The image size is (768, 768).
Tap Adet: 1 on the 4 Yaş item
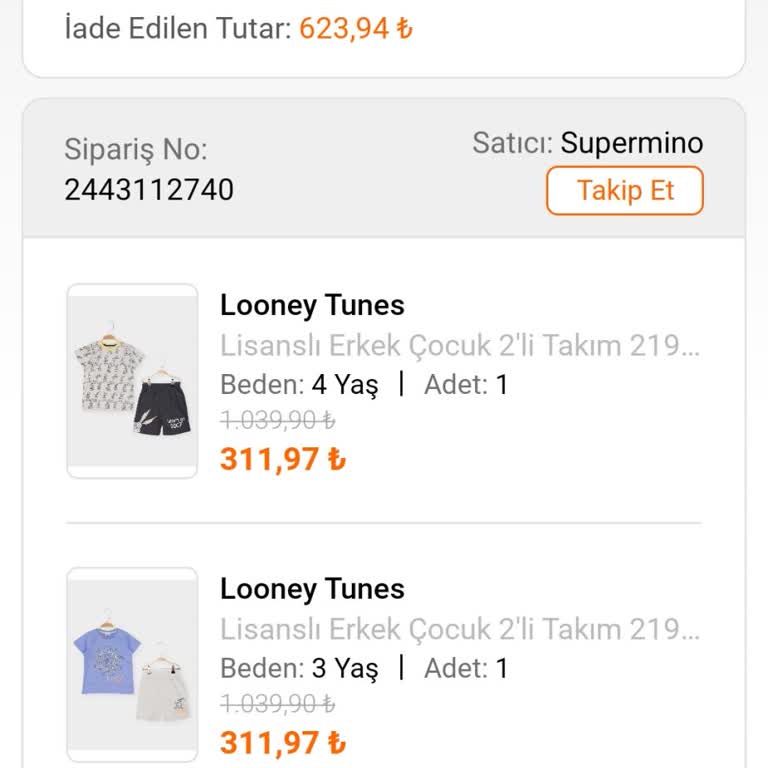[466, 385]
